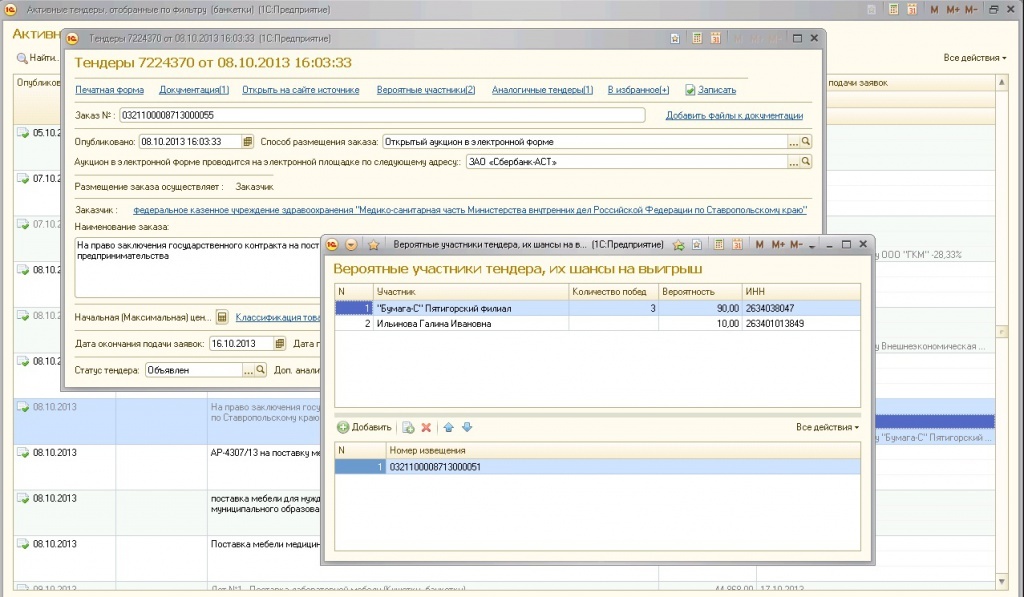Open date picker next to Опубликовано field
Viewport: 1024px width, 597px height.
coord(248,142)
